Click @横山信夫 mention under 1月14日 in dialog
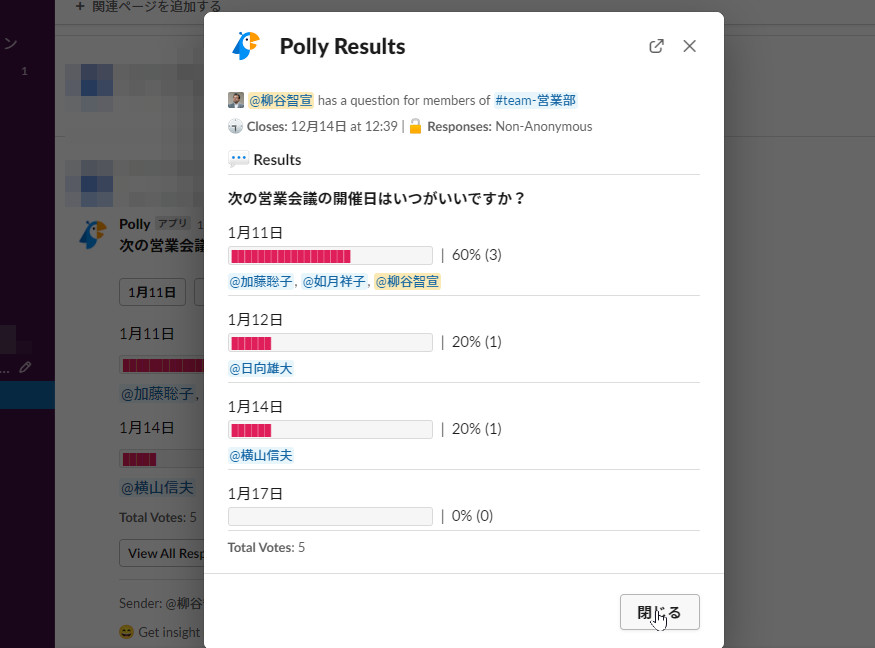875x648 pixels. tap(261, 456)
